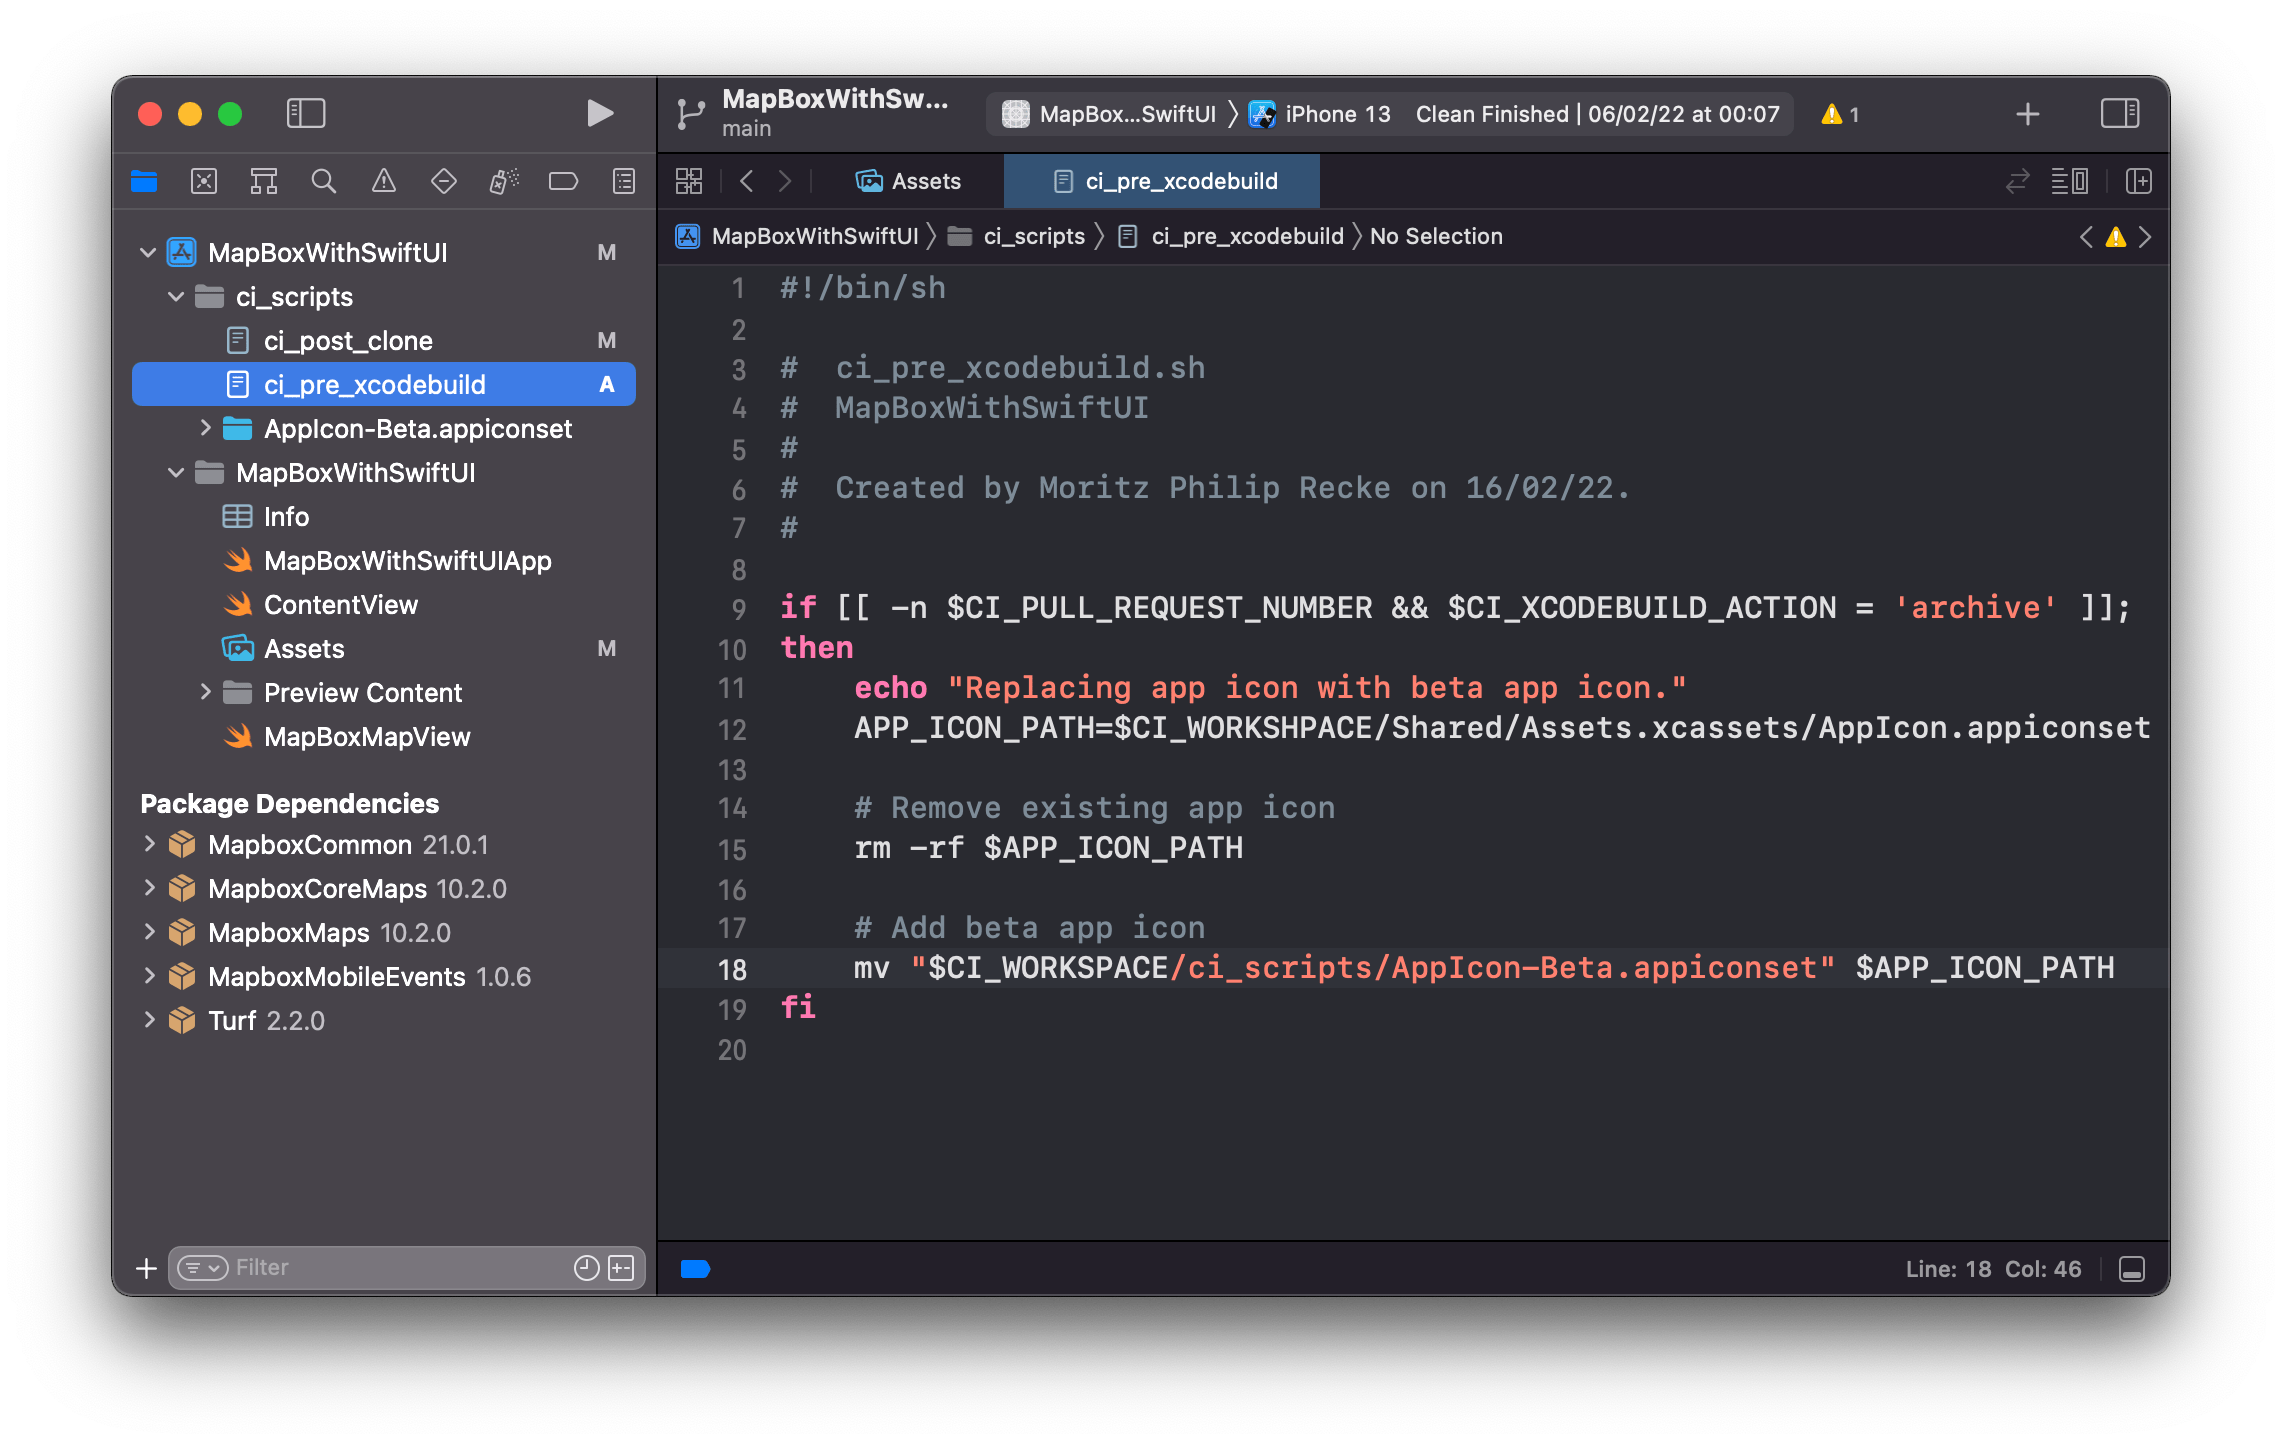The height and width of the screenshot is (1444, 2282).
Task: Toggle the left navigator sidebar visibility
Action: tap(306, 113)
